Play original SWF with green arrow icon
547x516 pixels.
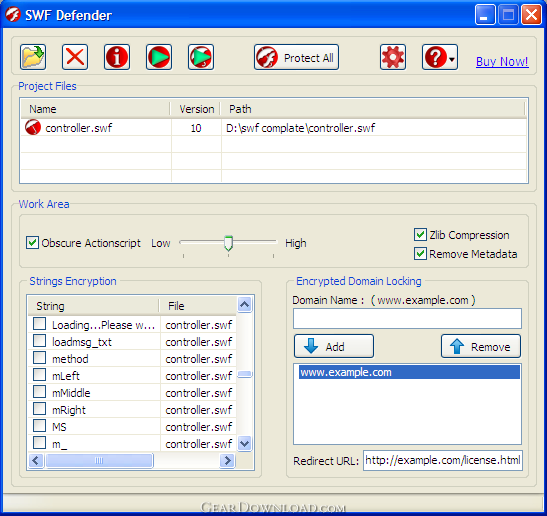(x=159, y=57)
